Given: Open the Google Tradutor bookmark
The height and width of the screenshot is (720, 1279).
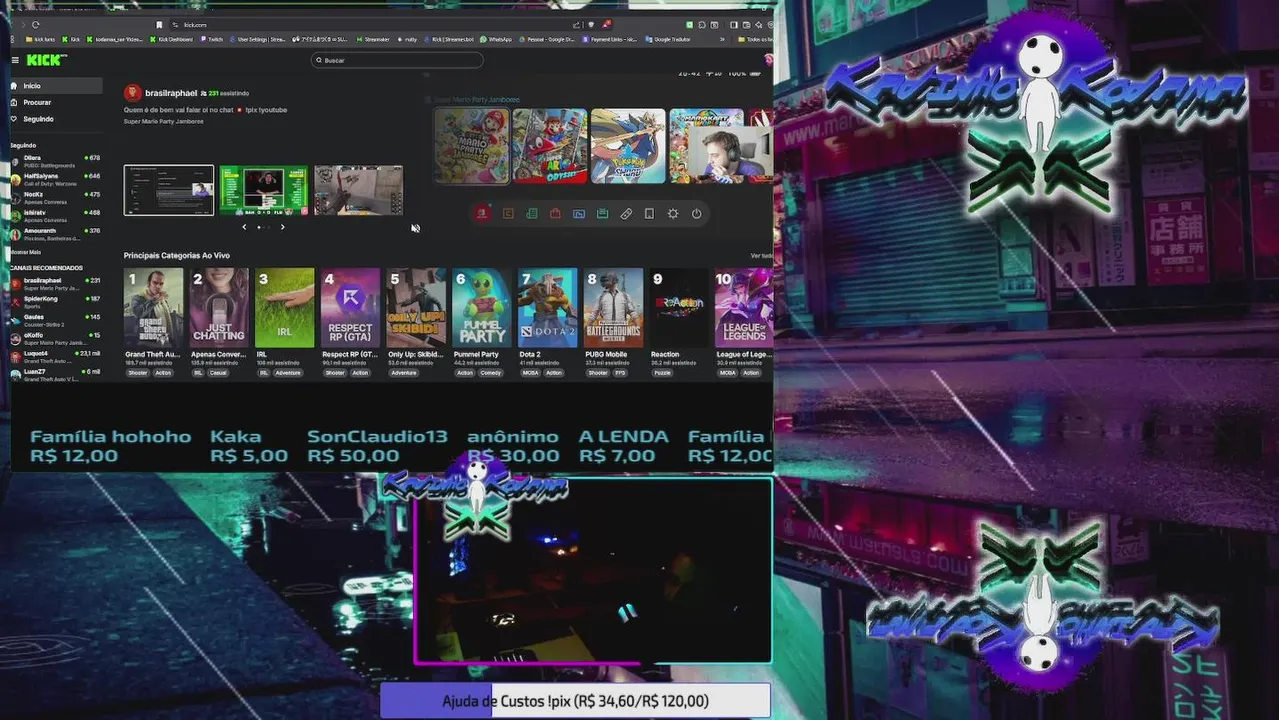Looking at the screenshot, I should tap(668, 39).
